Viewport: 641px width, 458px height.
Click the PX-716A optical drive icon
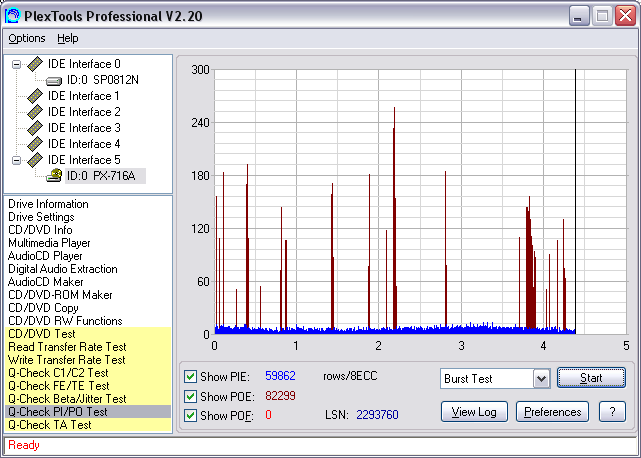[54, 175]
